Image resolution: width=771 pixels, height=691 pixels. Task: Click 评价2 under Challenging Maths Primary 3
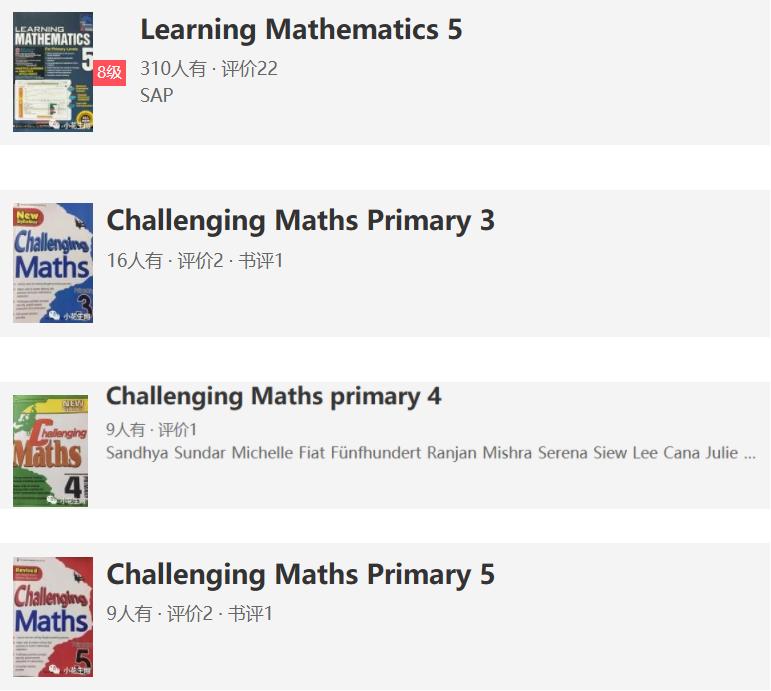[x=200, y=261]
